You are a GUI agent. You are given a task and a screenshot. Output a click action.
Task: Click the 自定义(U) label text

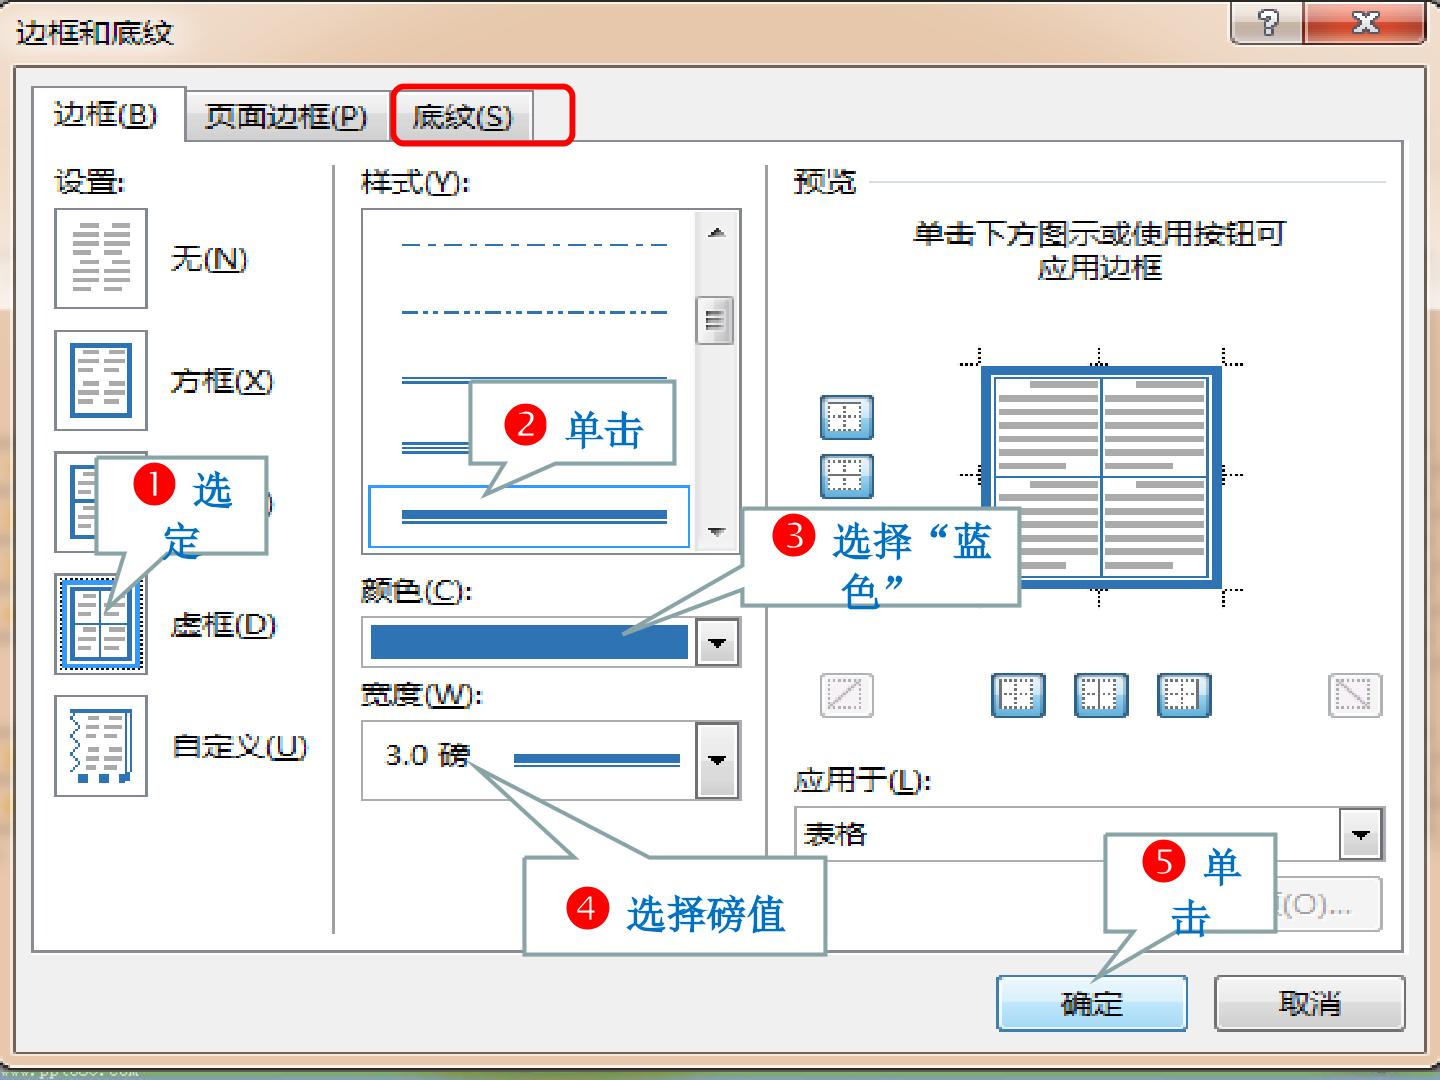[x=240, y=747]
